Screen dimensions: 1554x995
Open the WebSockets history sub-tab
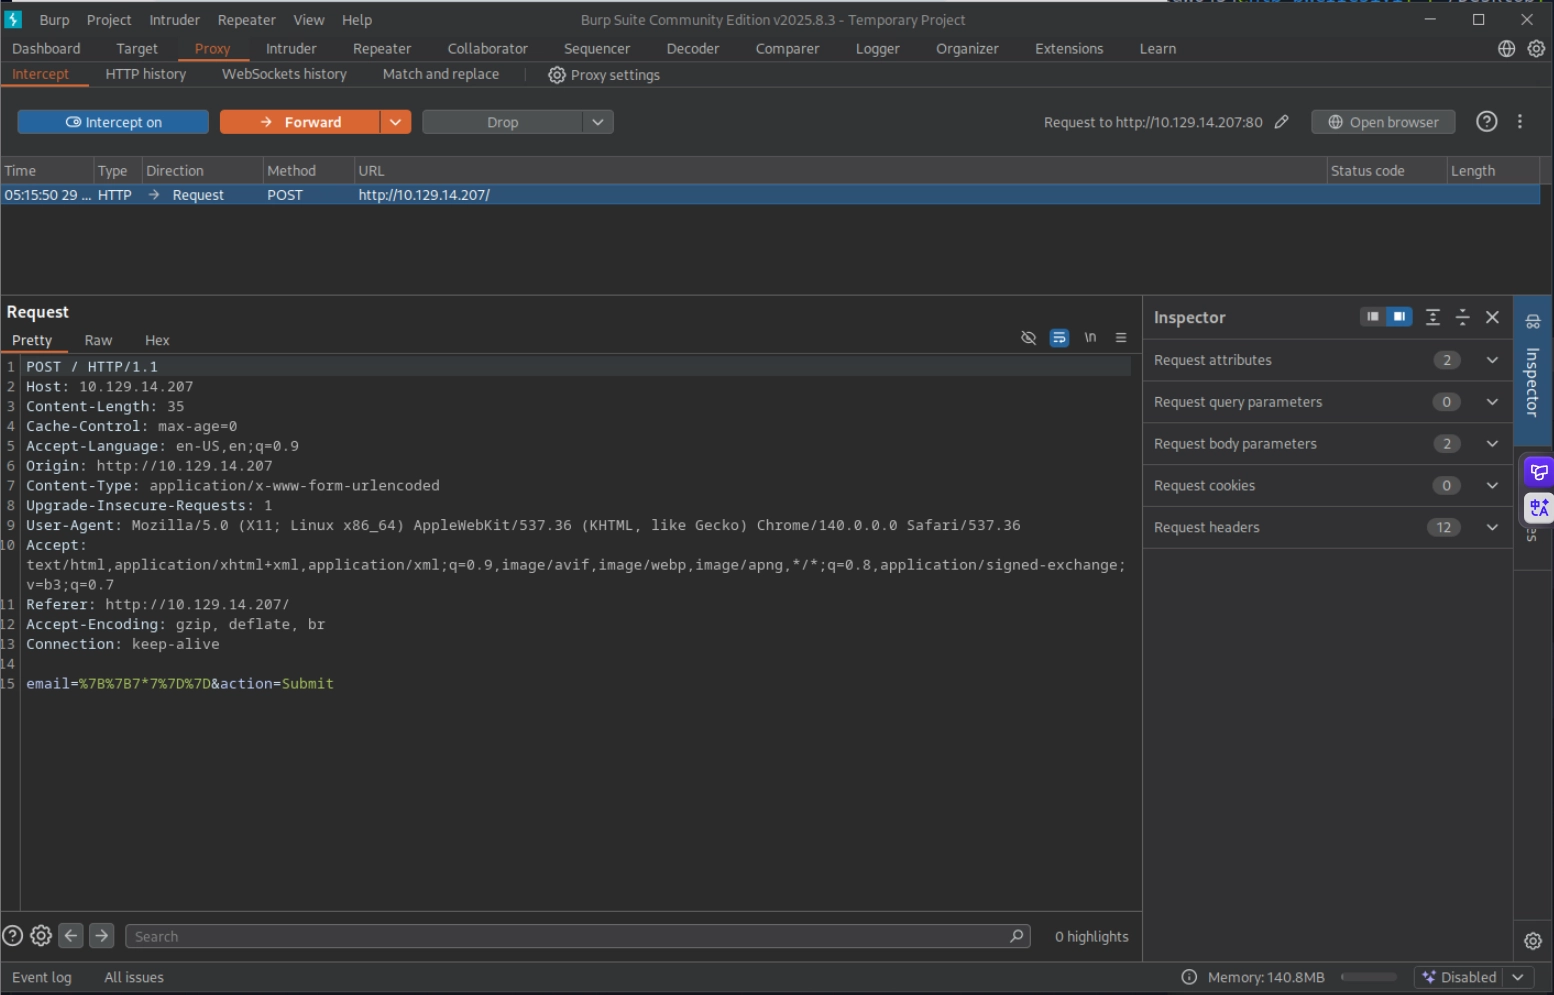point(284,74)
